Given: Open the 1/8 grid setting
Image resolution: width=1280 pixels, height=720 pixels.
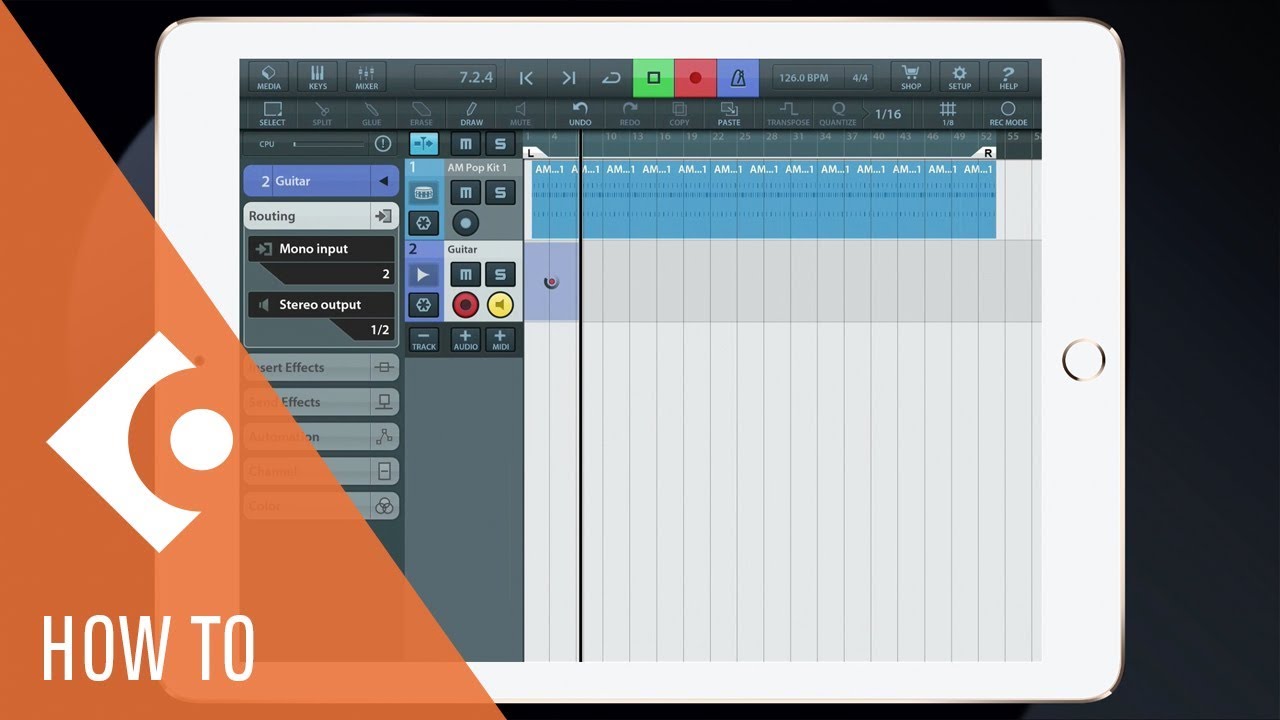Looking at the screenshot, I should 948,114.
